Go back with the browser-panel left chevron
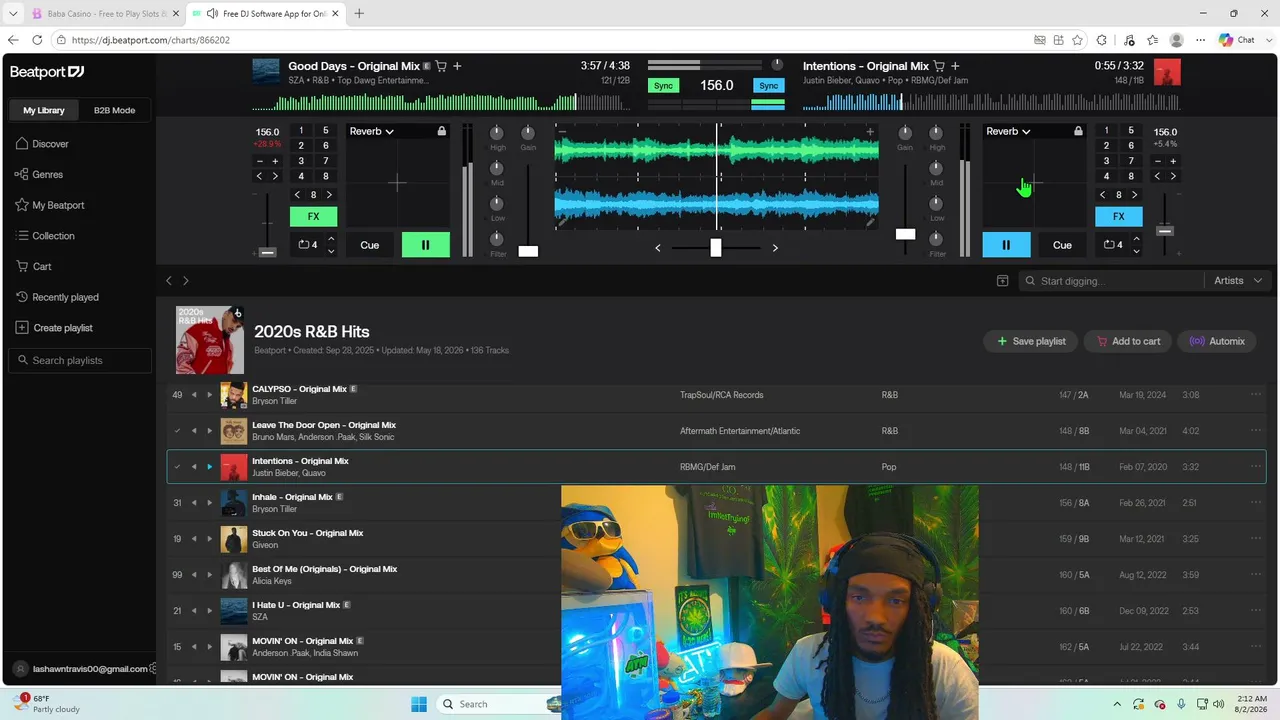 [169, 281]
